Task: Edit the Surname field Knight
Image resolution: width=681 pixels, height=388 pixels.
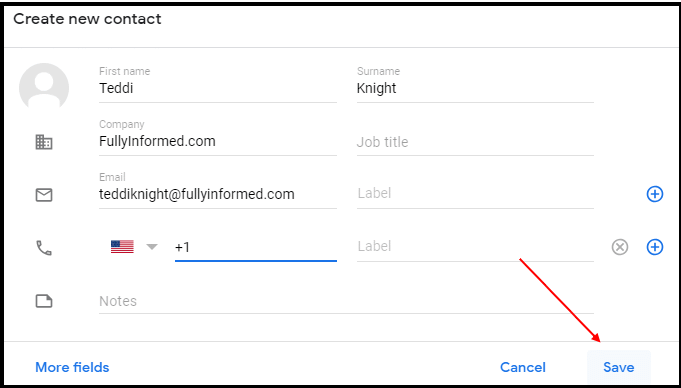Action: 475,88
